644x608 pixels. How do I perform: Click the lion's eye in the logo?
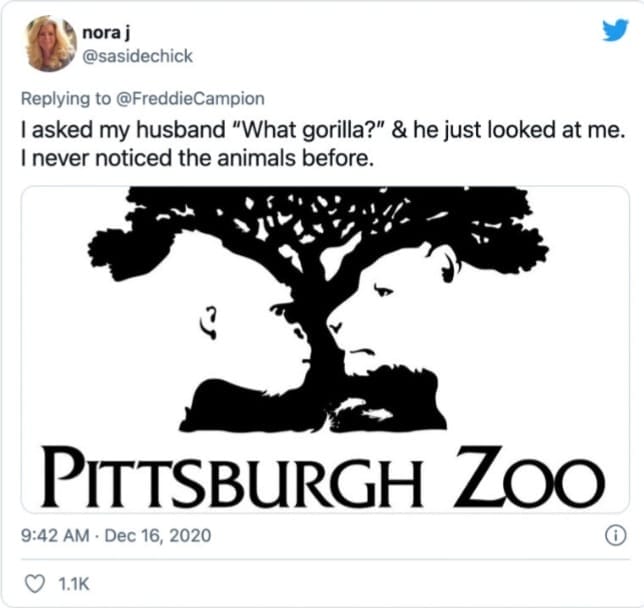point(383,291)
